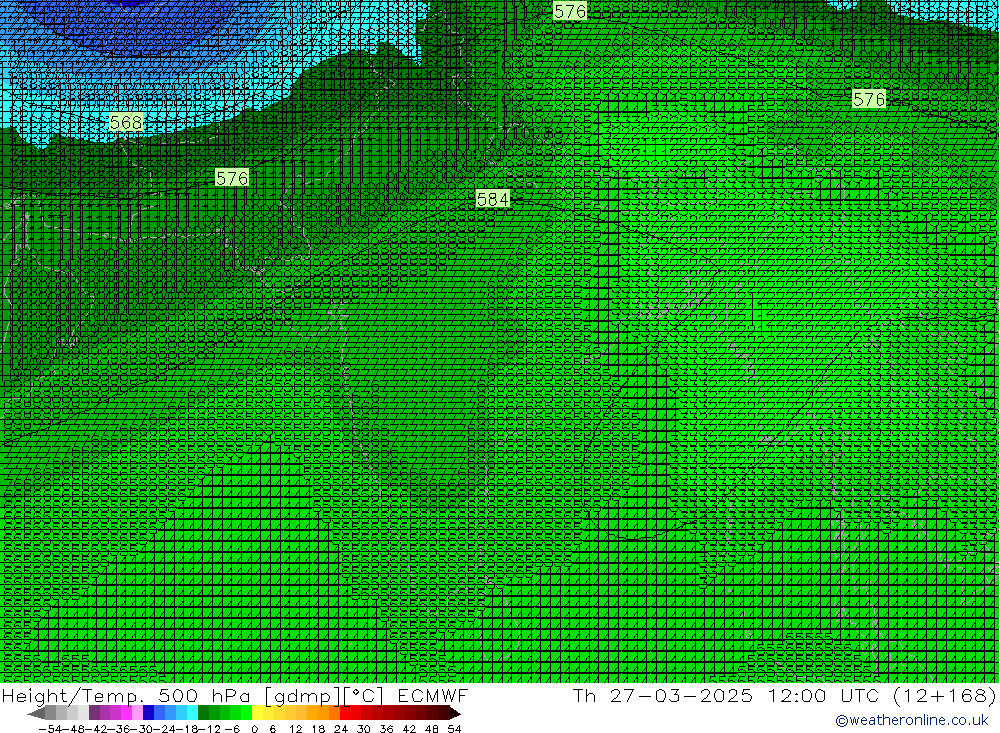Click the [gdmp] unit label
The image size is (1000, 733).
[303, 696]
